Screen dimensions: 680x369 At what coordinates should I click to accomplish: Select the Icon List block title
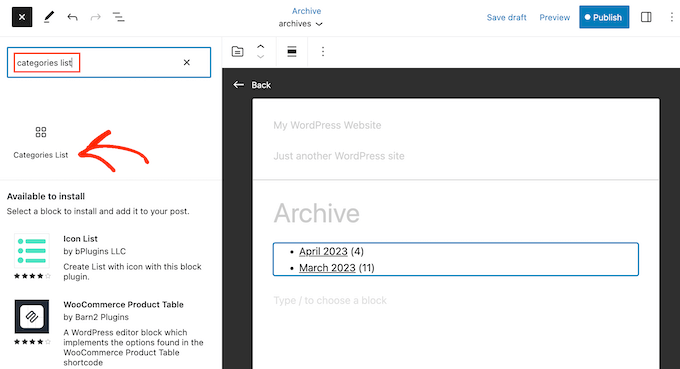coord(80,238)
